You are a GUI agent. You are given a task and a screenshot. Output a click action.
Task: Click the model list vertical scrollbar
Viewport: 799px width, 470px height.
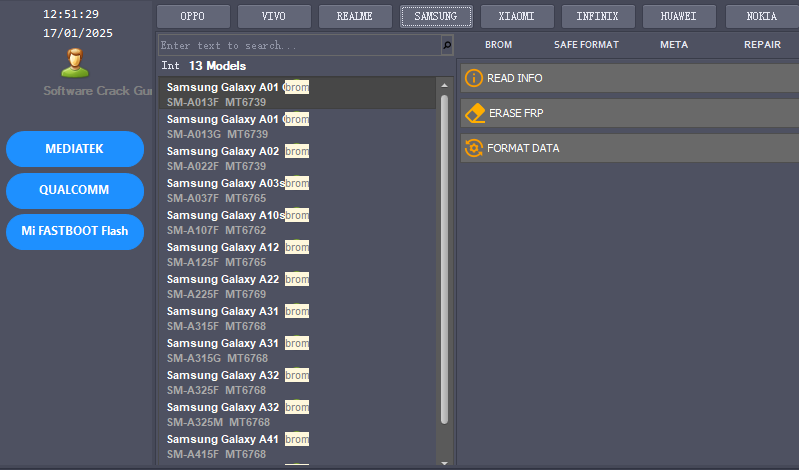point(444,250)
